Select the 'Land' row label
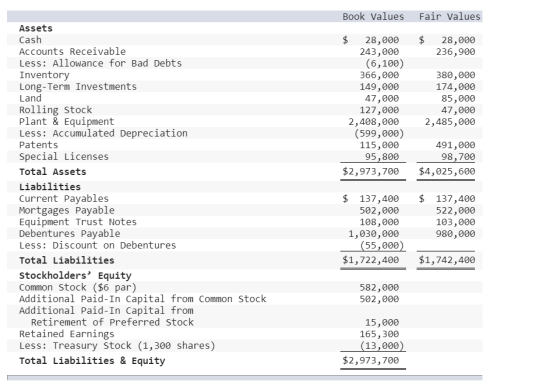This screenshot has width=560, height=385. tap(30, 98)
